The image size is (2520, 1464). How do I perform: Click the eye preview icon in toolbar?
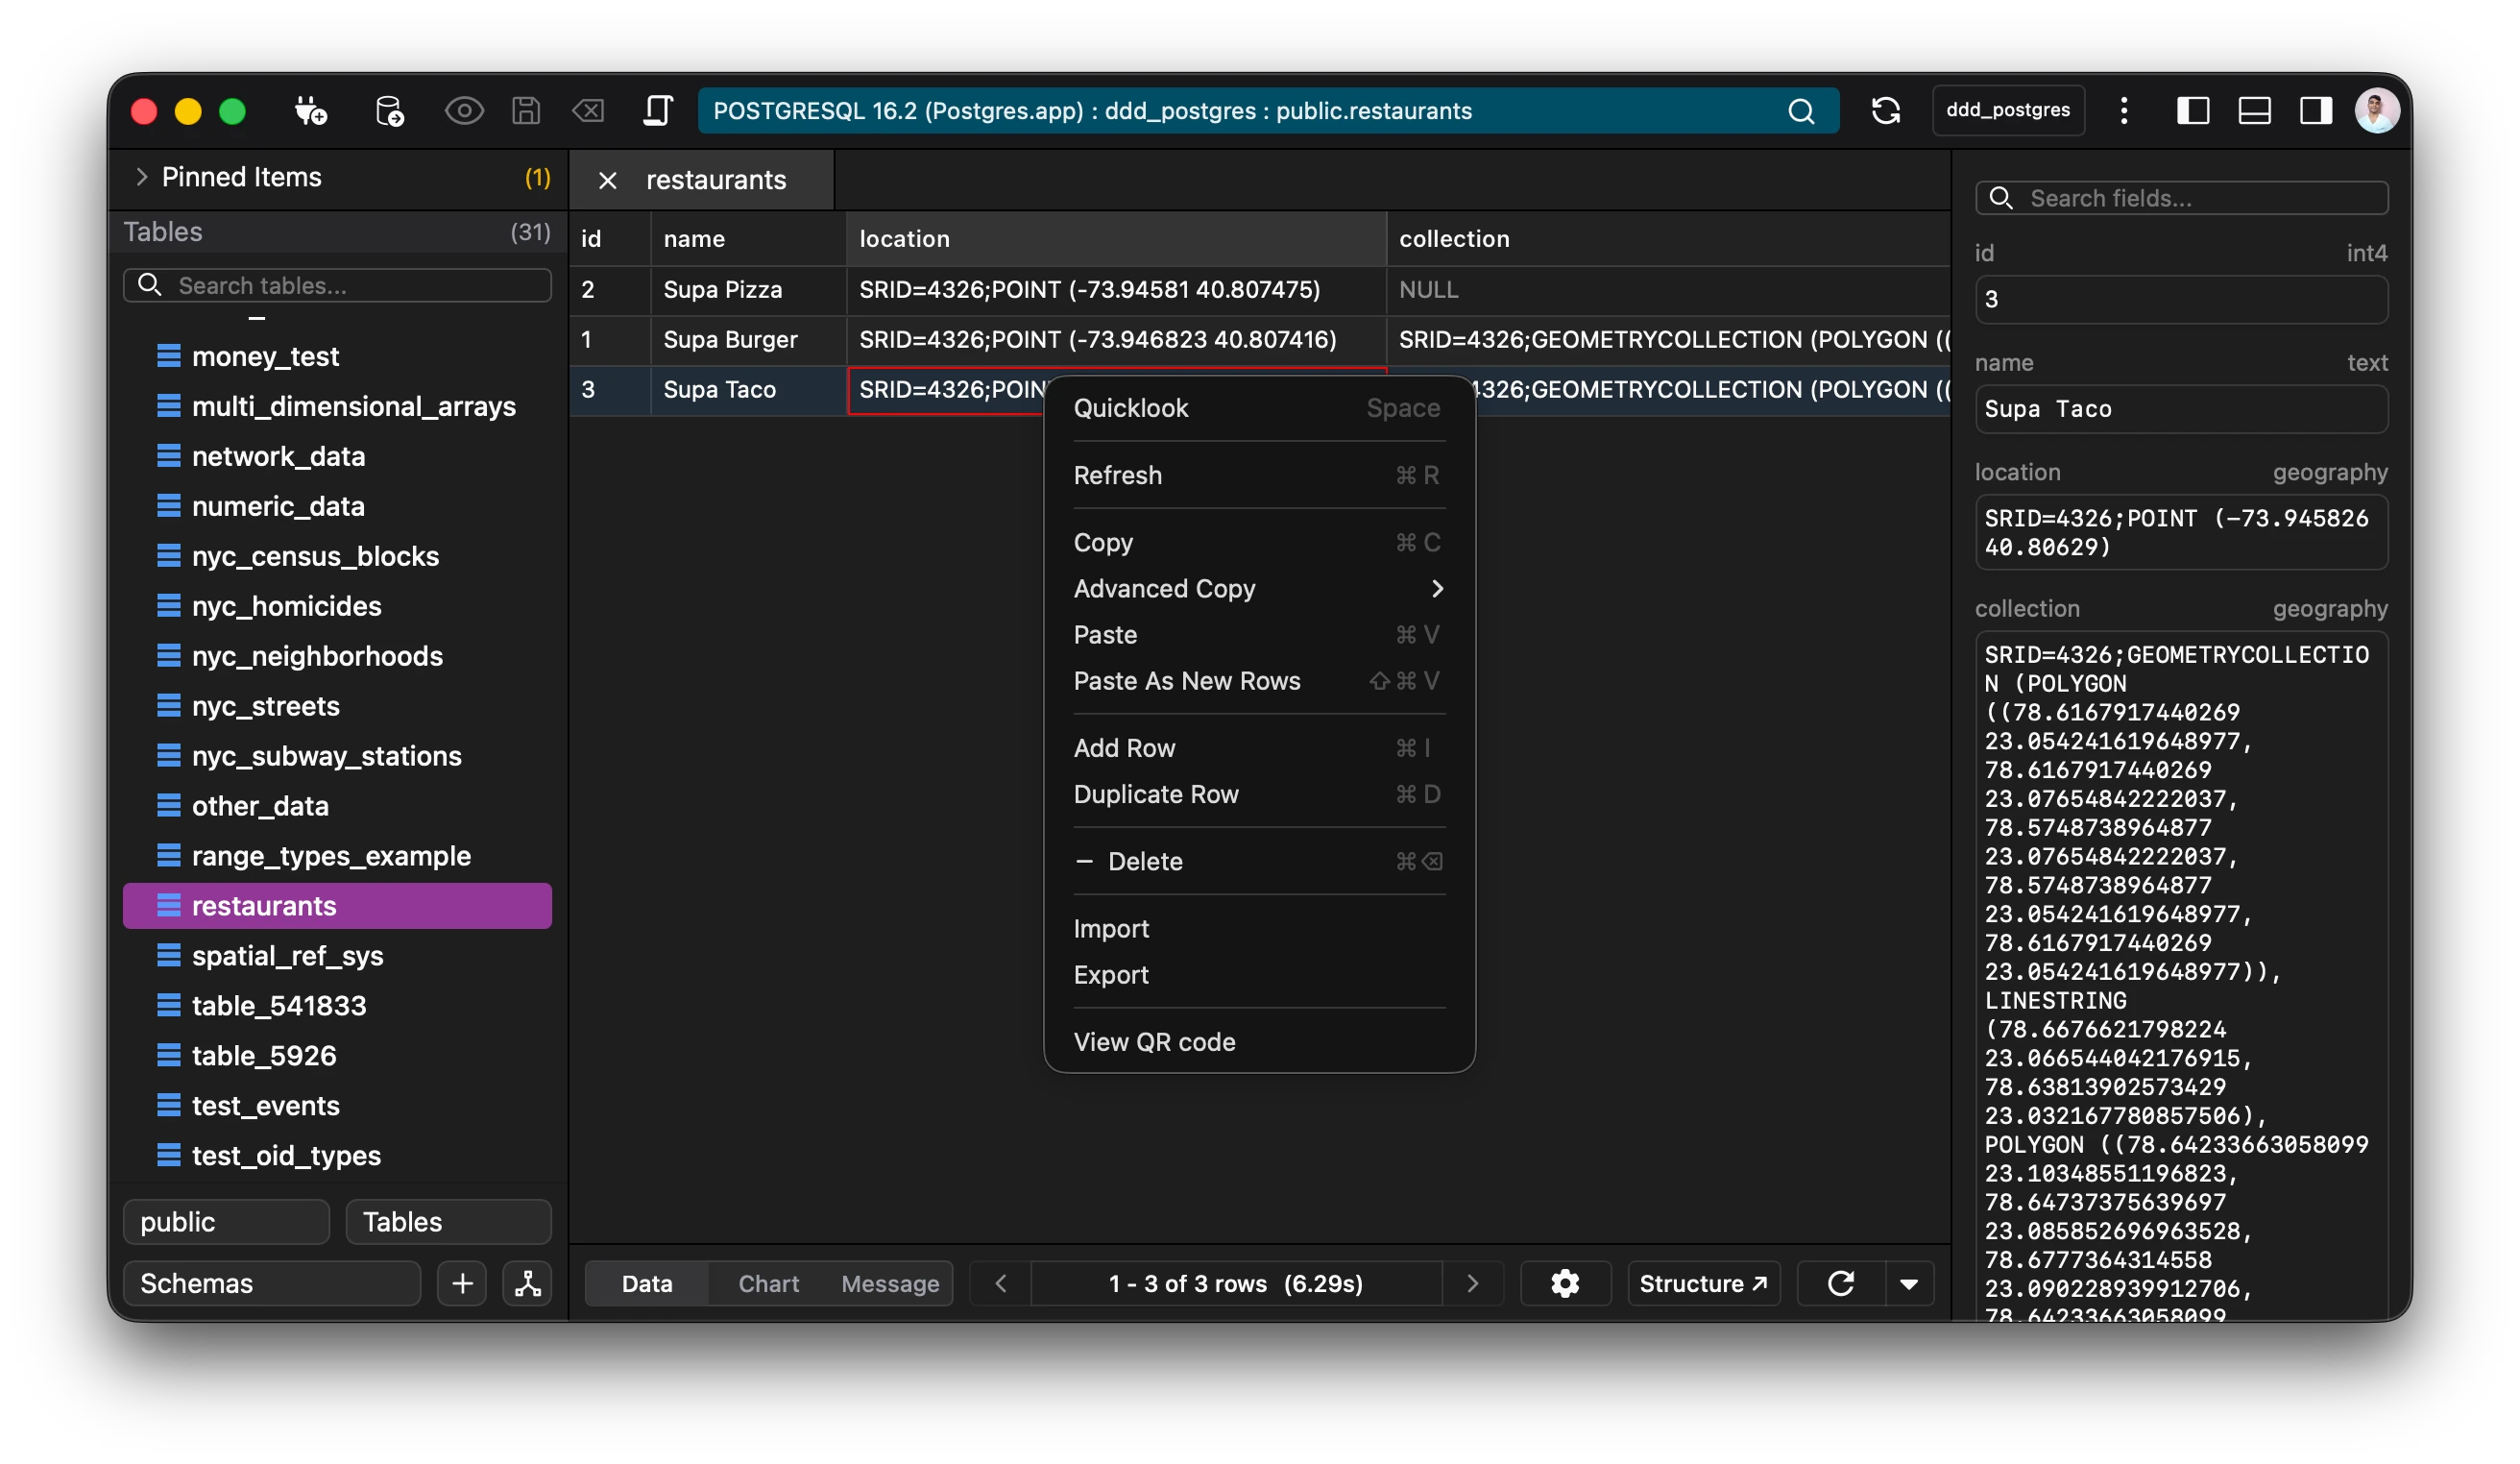point(464,110)
